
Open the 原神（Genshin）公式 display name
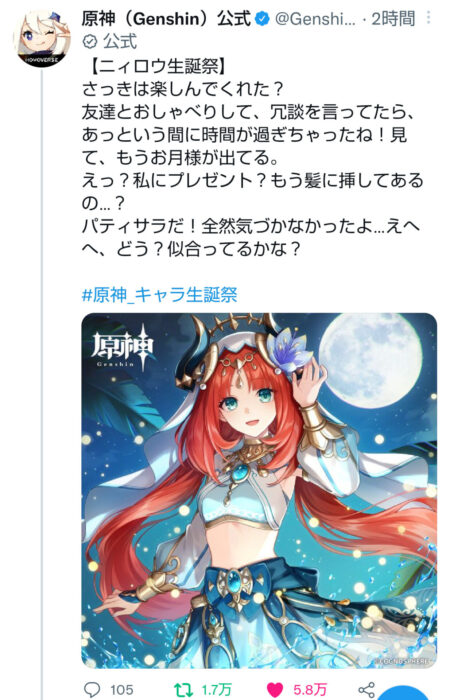(167, 19)
